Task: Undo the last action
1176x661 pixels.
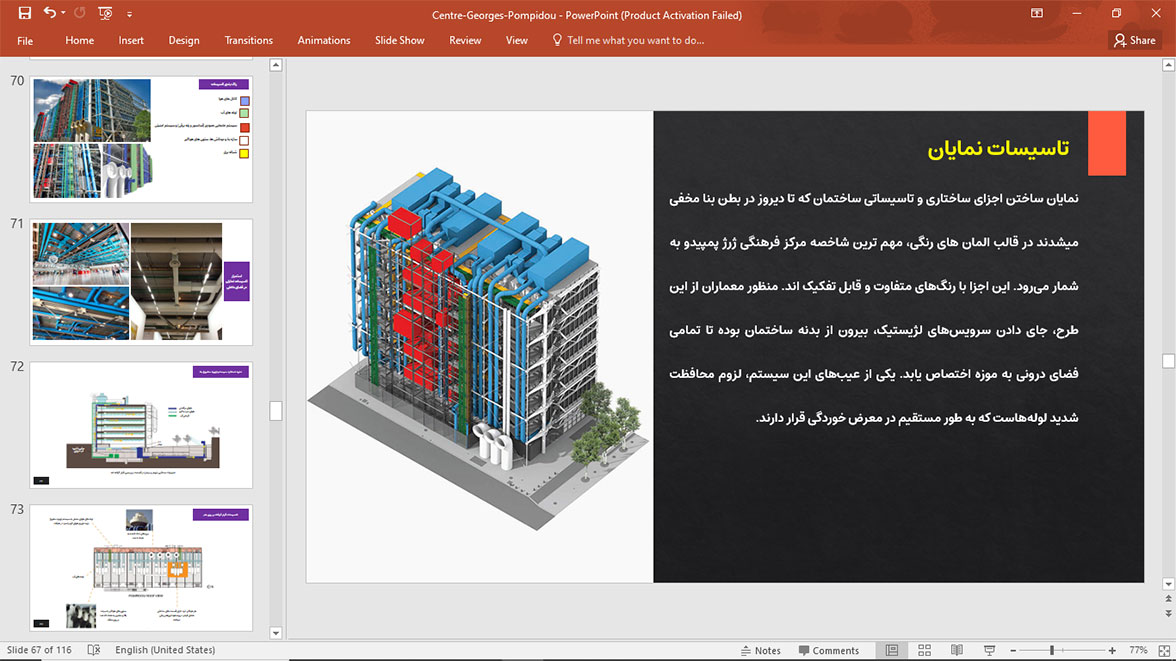Action: pos(50,13)
